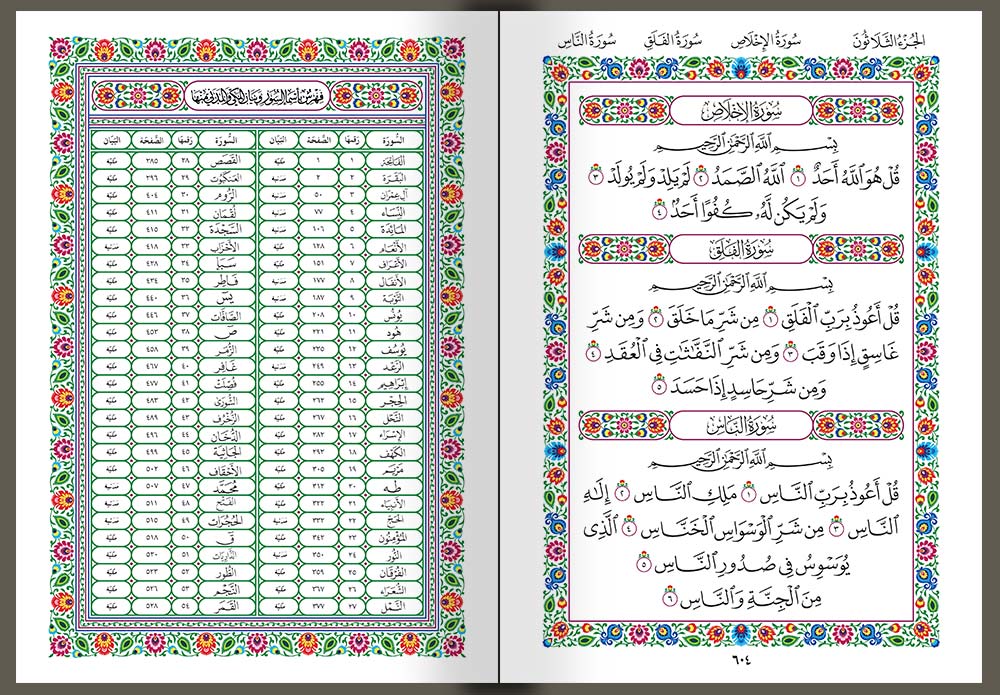This screenshot has width=1000, height=695.
Task: Click the top header text سورة الناس
Action: [x=587, y=40]
